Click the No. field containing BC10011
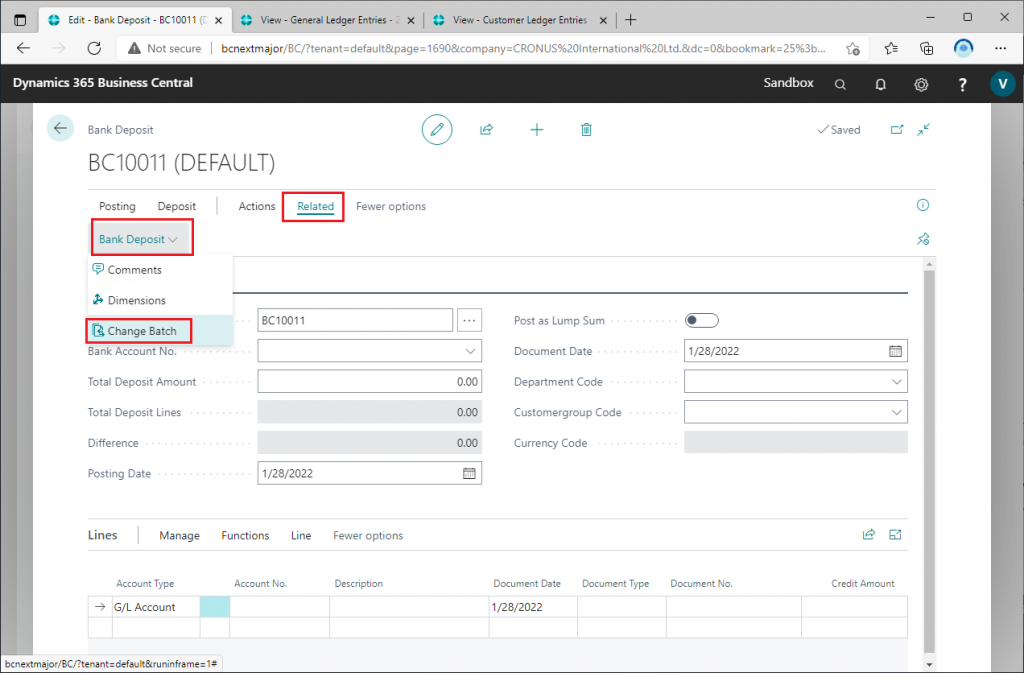 [355, 321]
